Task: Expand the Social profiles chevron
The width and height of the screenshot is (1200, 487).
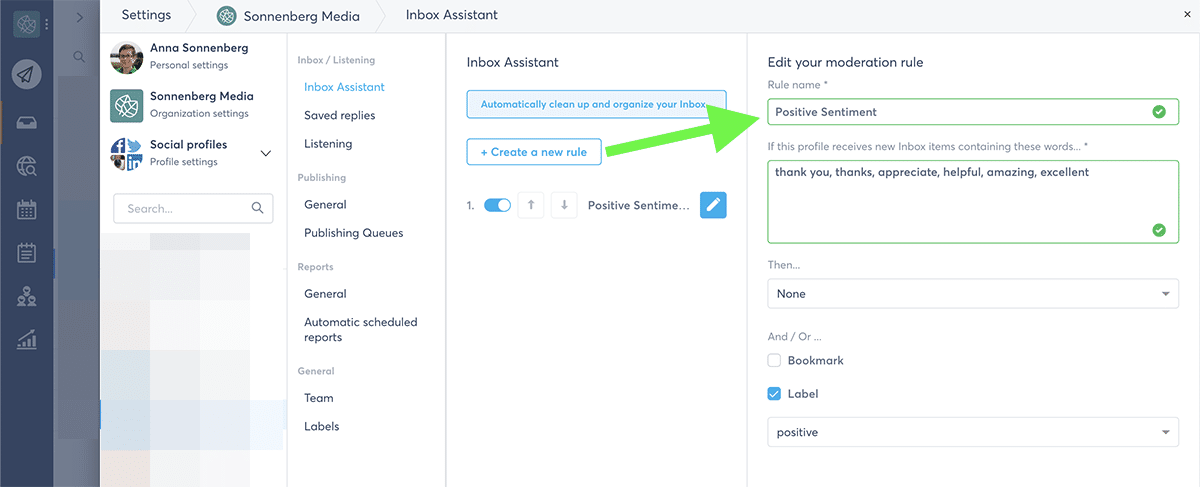Action: 265,153
